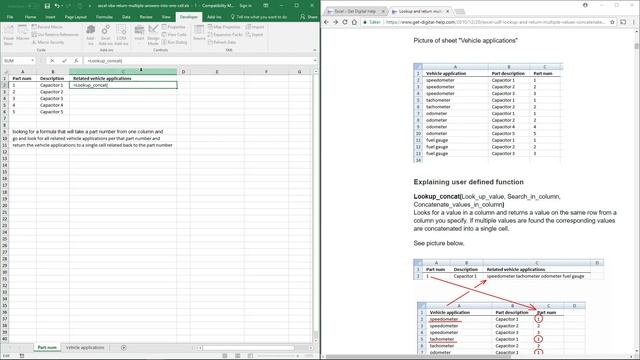Screen dimensions: 640x360
Task: Switch to the Page Layout tab
Action: coord(76,17)
